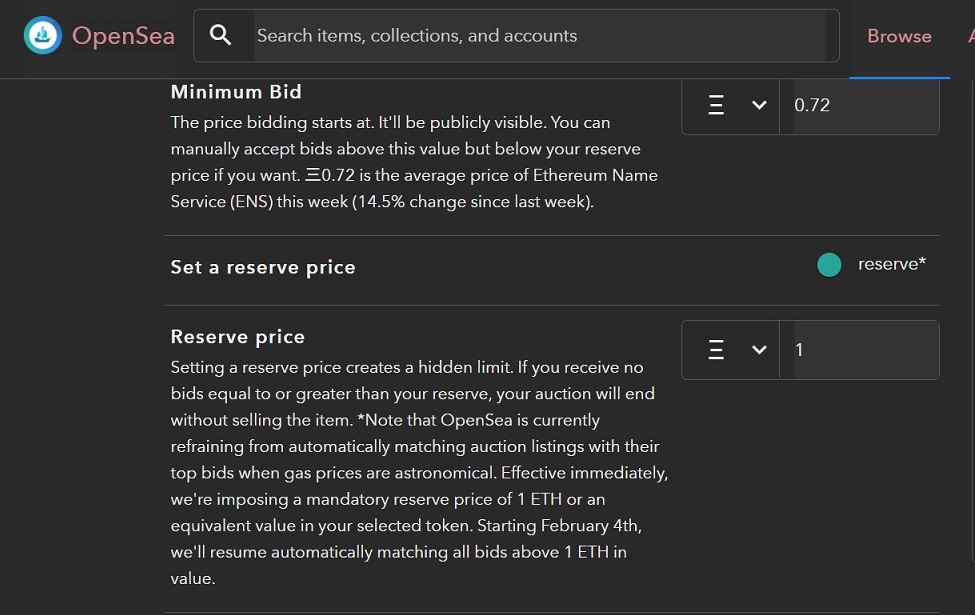Click the magnifying glass search icon
Screen dimensions: 975x615
coord(220,35)
